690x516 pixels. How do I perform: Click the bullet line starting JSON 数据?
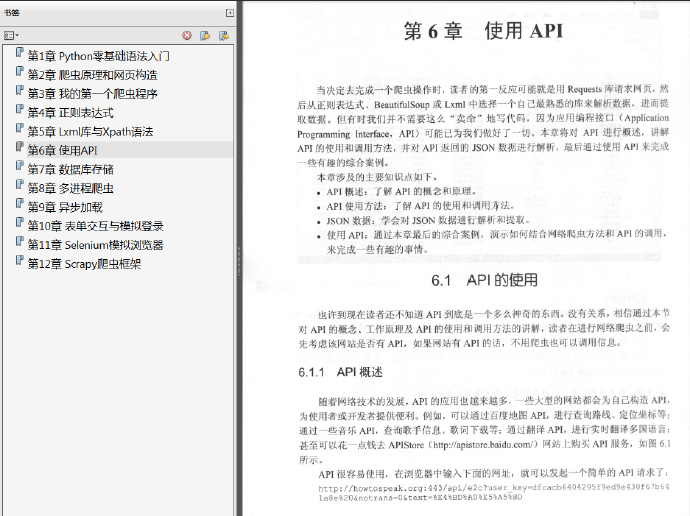(423, 220)
